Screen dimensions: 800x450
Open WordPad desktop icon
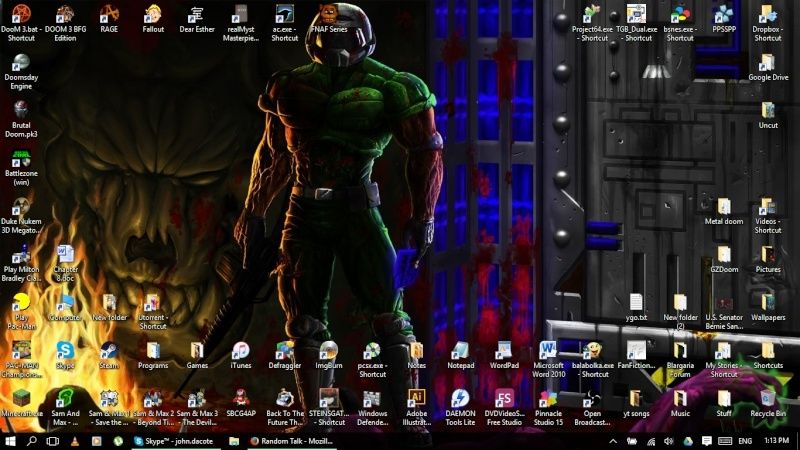pos(504,351)
